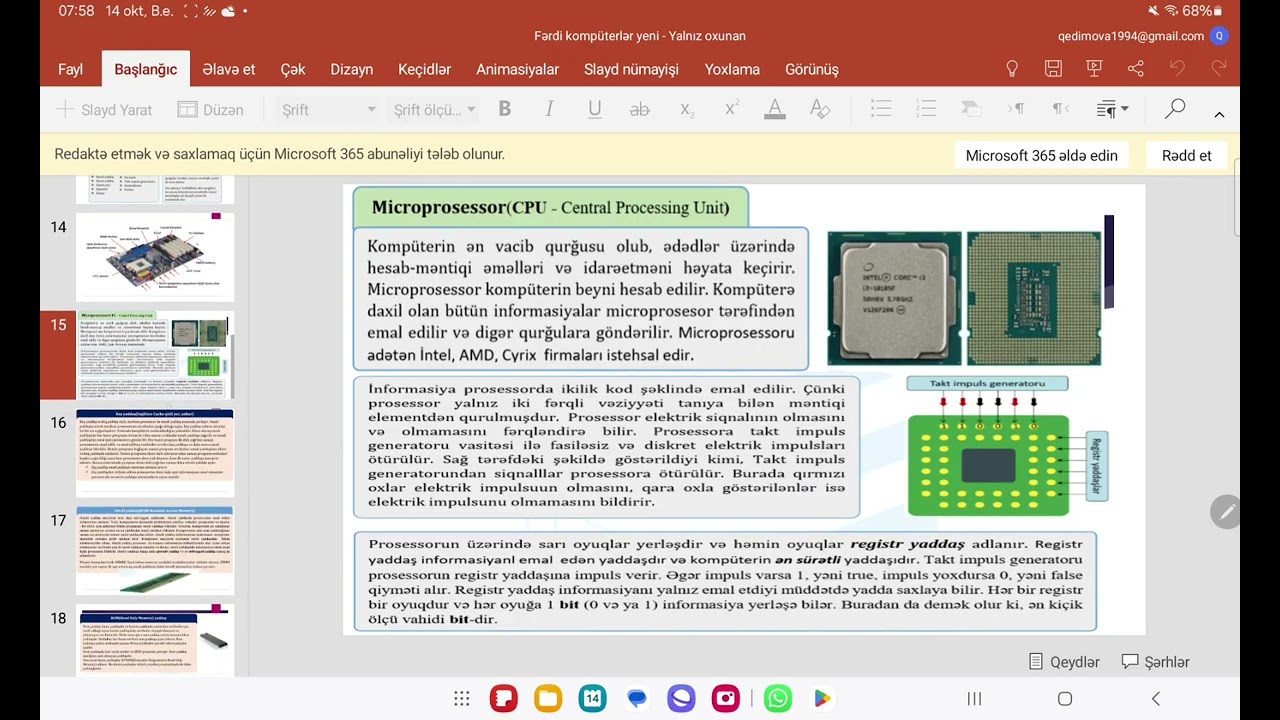Open the share icon
This screenshot has height=720, width=1280.
(1135, 69)
